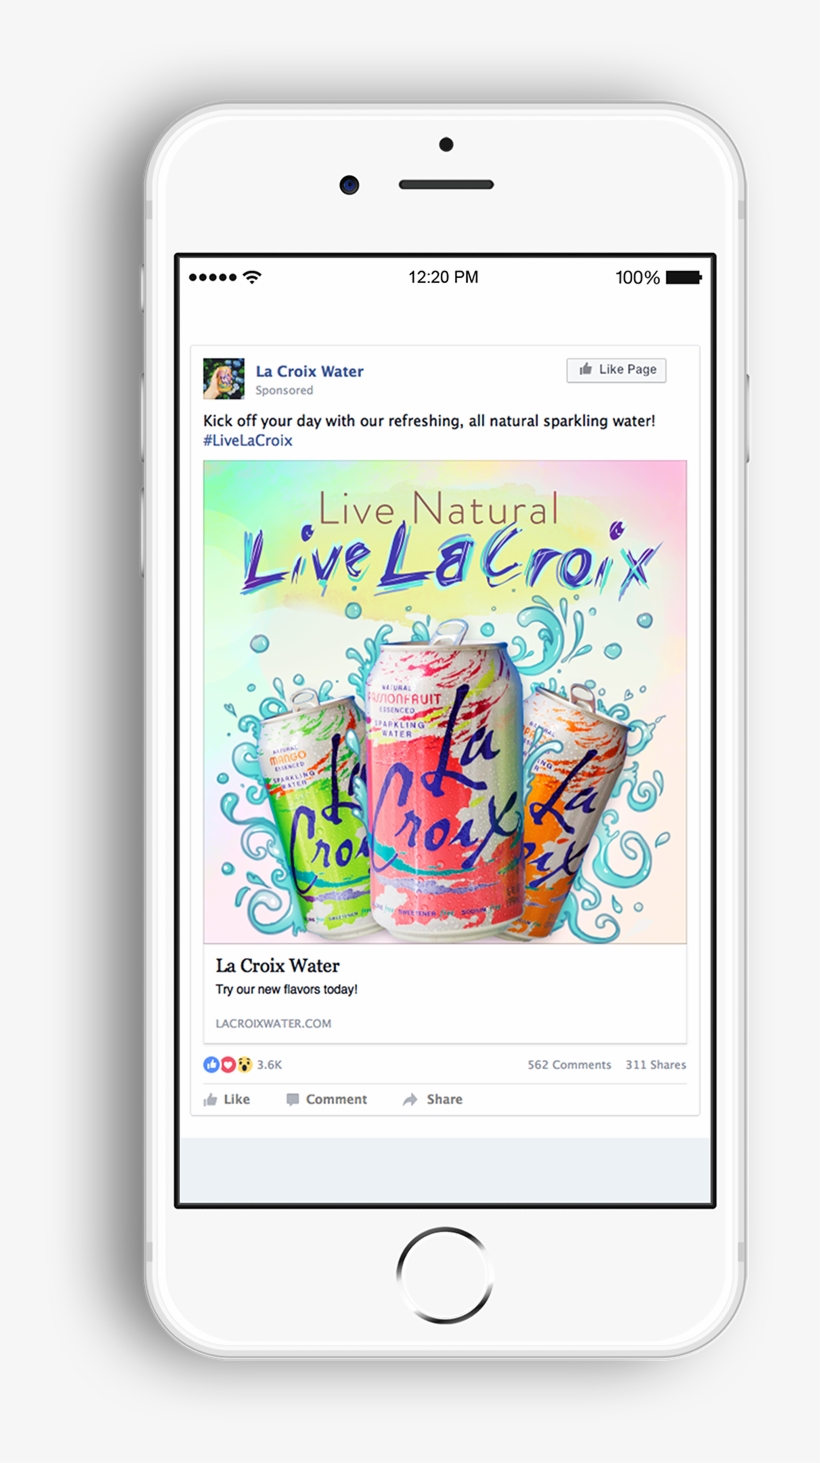Open the La Croix Water page name

[x=309, y=371]
